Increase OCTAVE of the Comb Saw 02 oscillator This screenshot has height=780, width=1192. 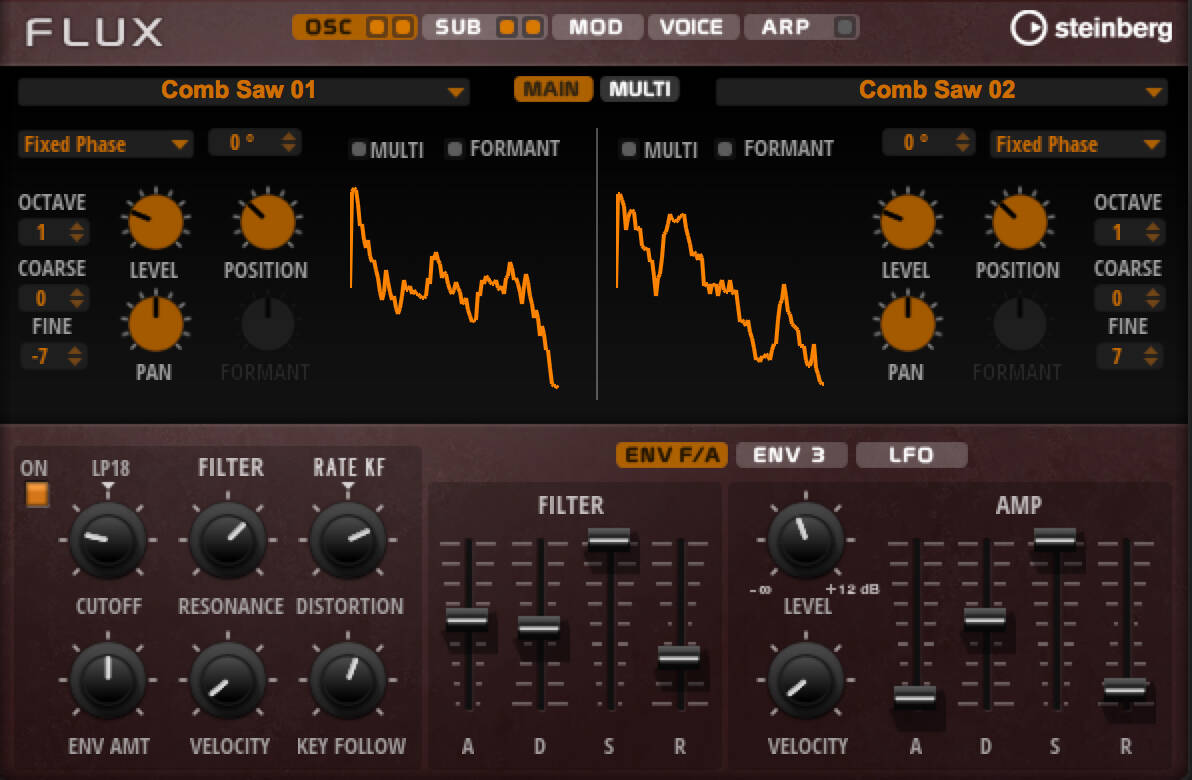(1152, 226)
